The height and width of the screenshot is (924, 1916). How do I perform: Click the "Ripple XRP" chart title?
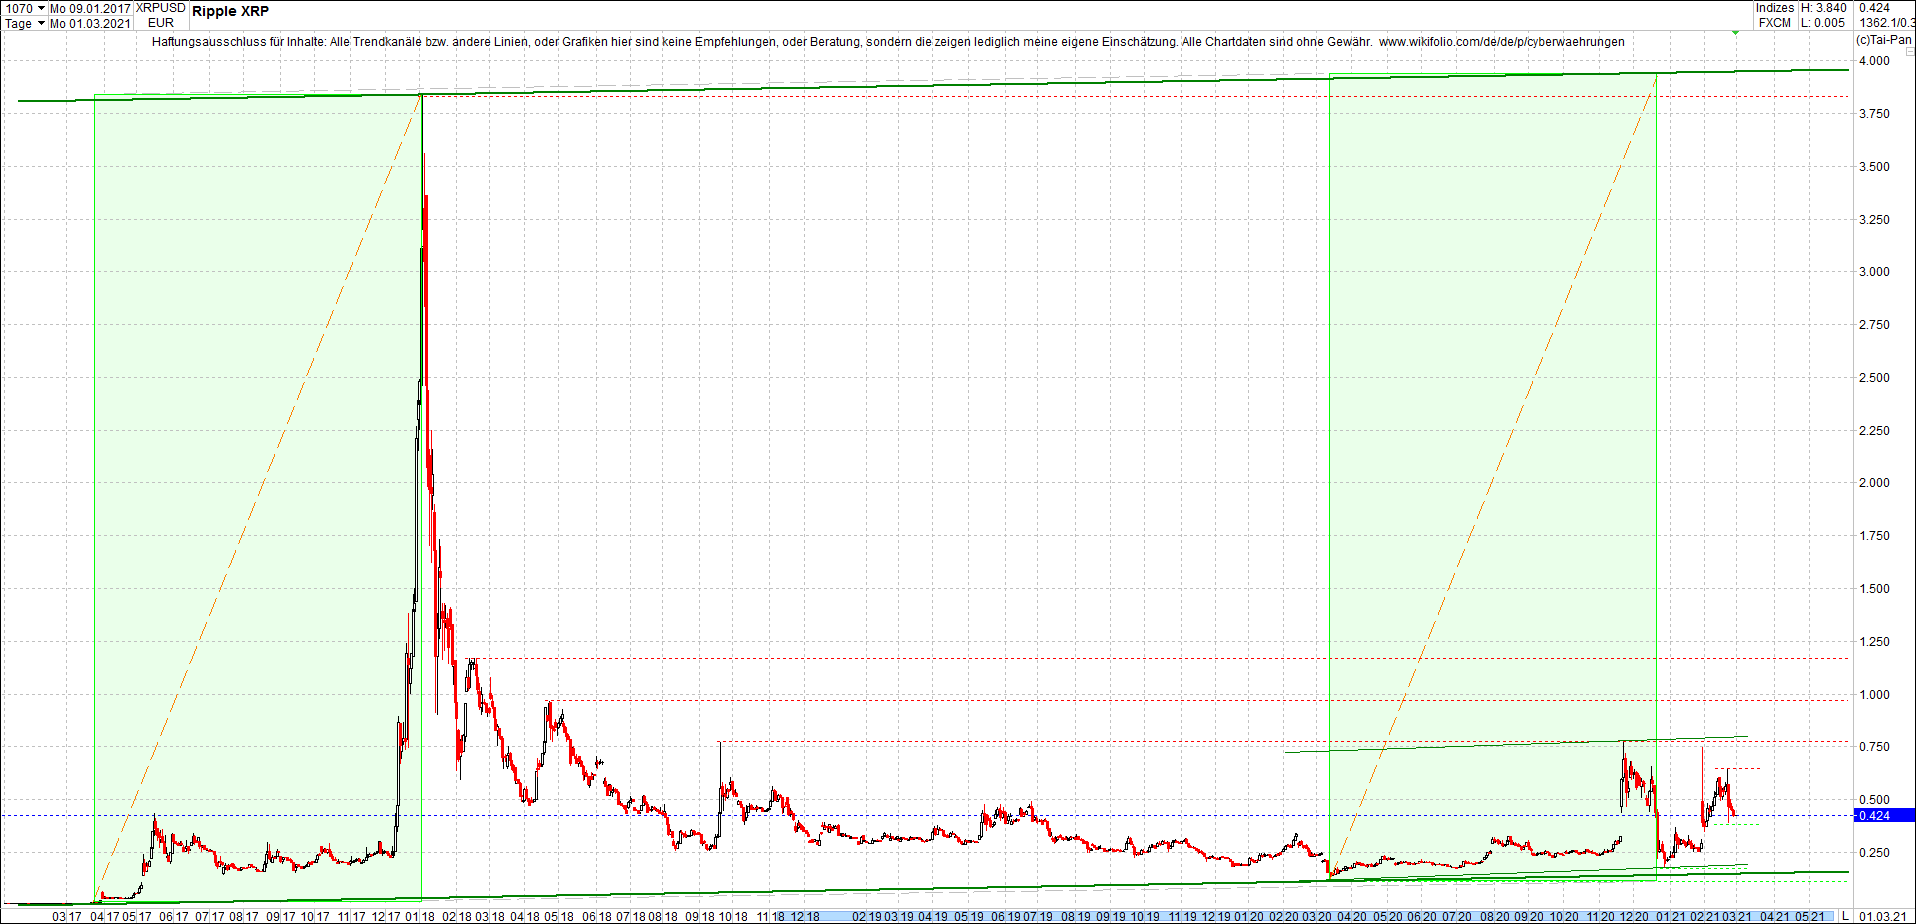pos(230,11)
